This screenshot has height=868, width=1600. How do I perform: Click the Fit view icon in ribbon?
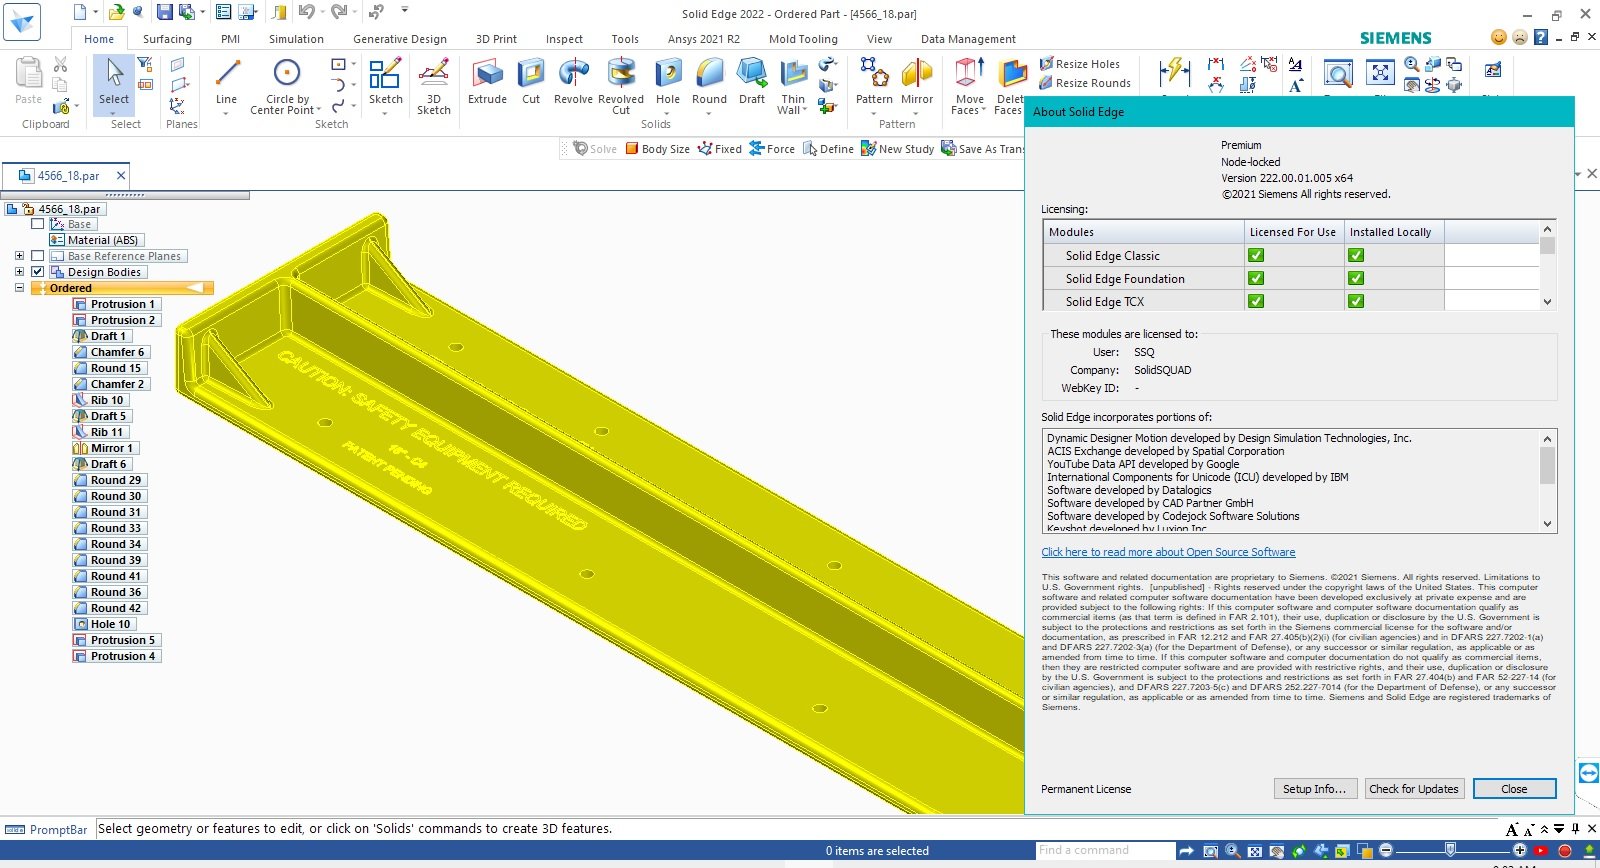click(1380, 73)
